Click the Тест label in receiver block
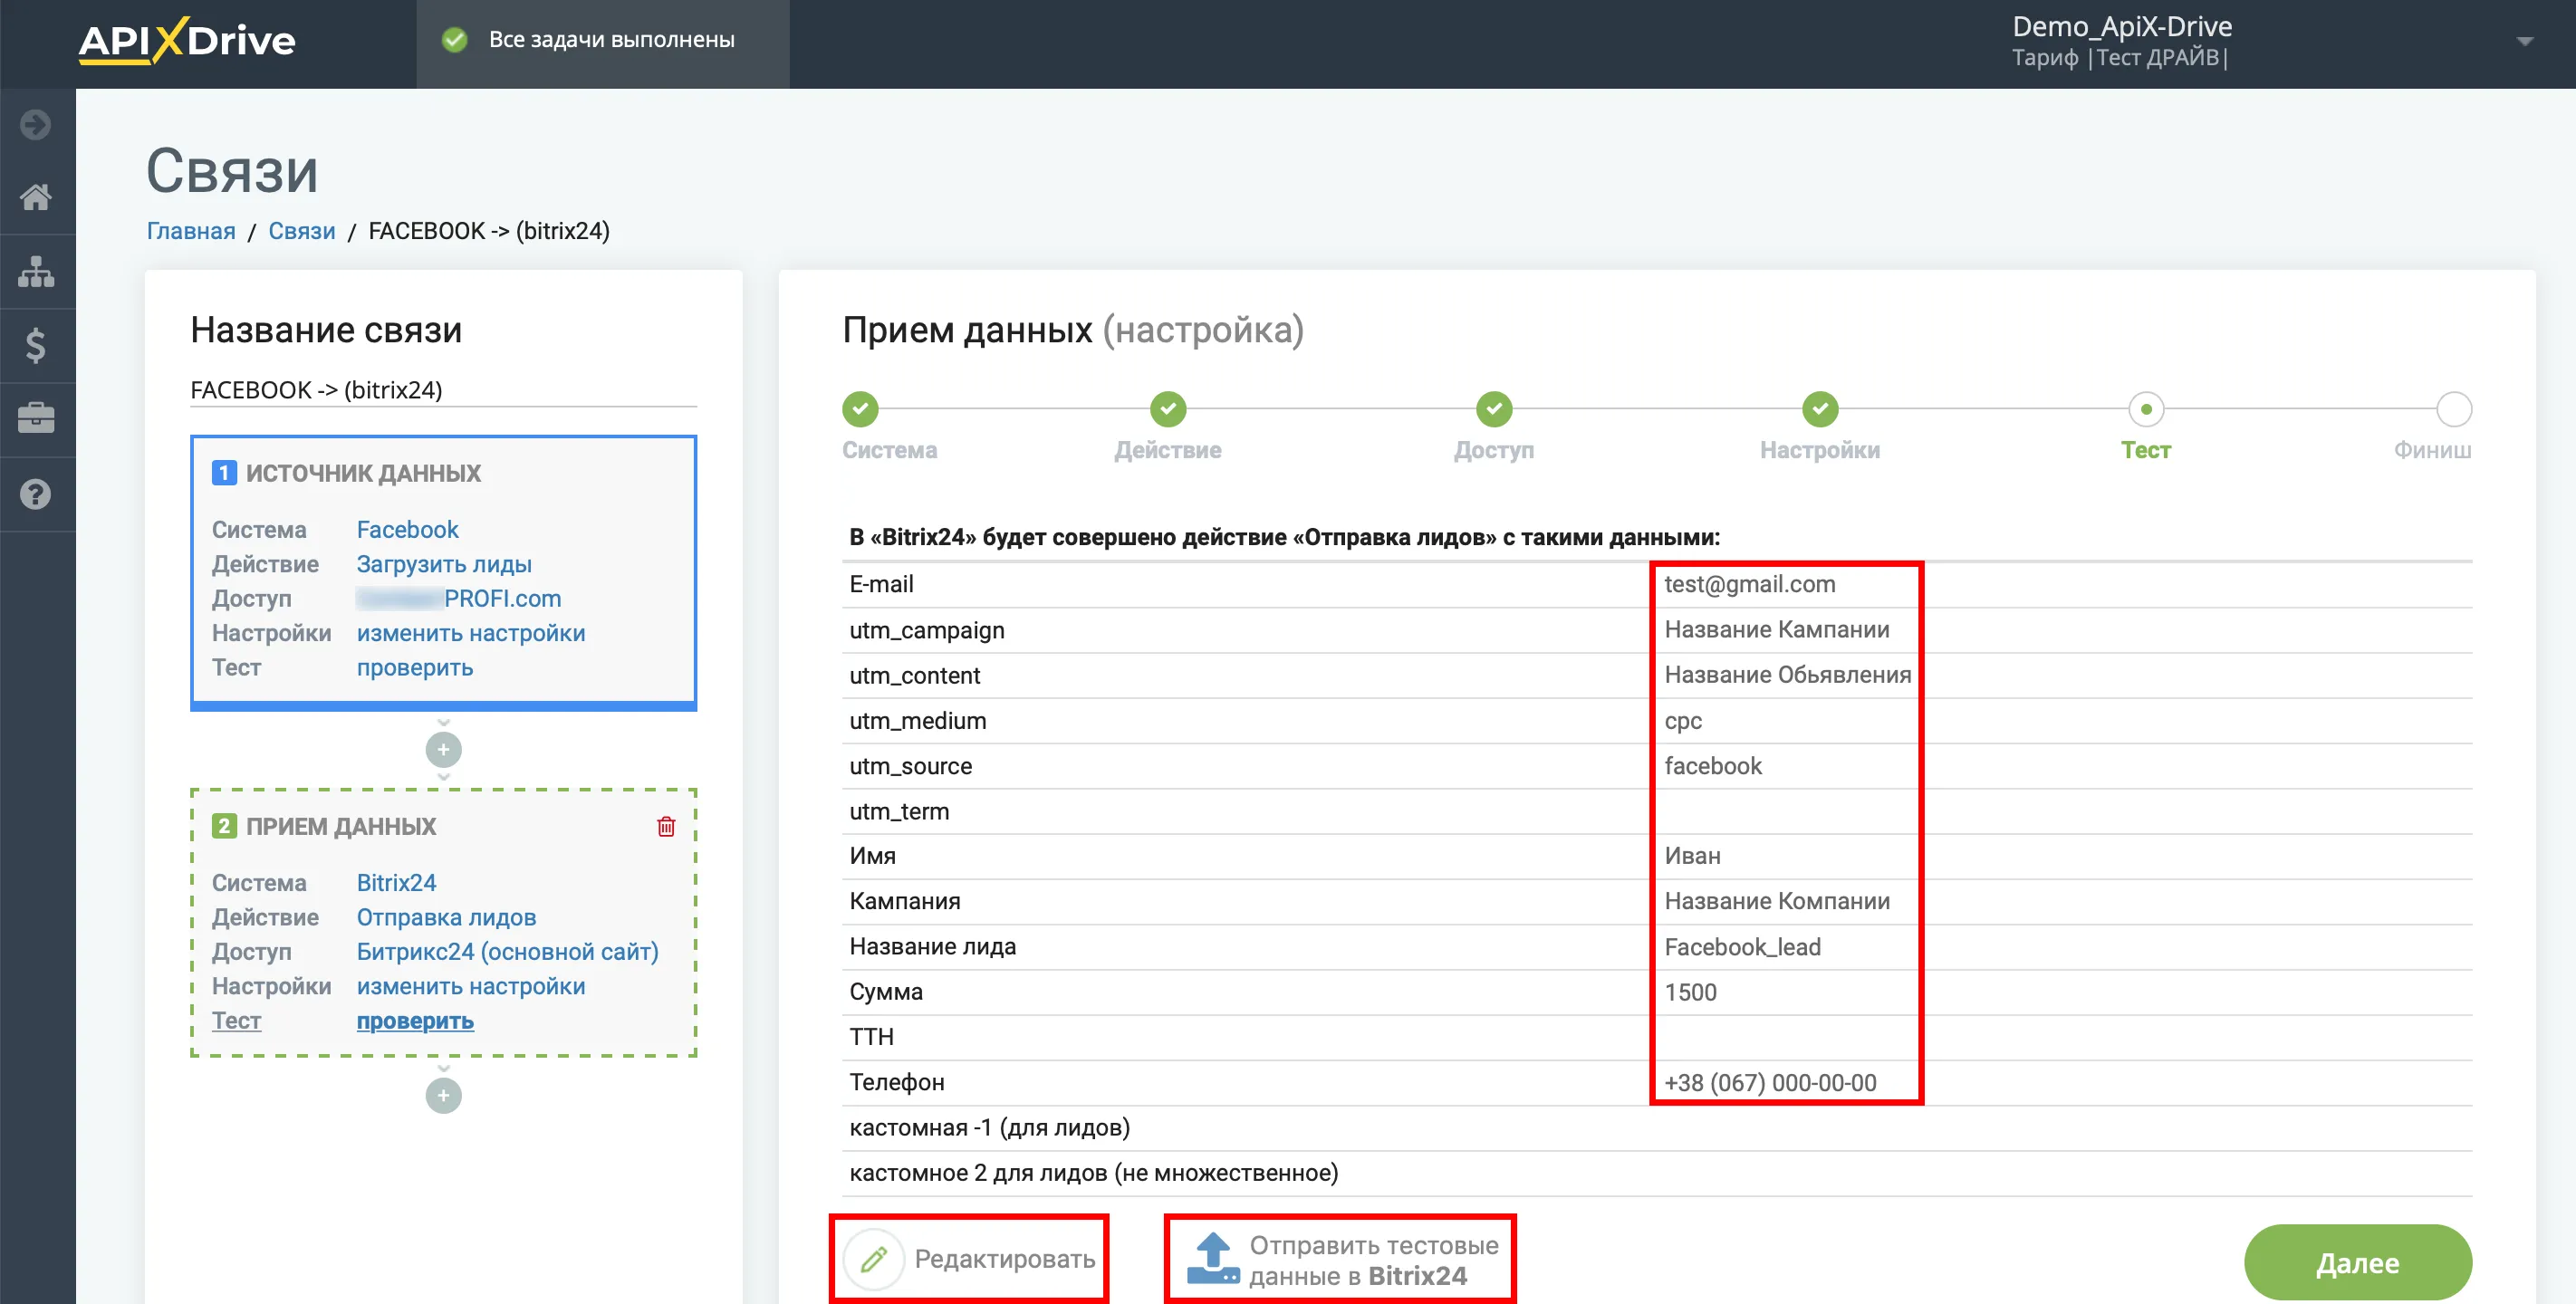This screenshot has width=2576, height=1304. coord(236,1020)
